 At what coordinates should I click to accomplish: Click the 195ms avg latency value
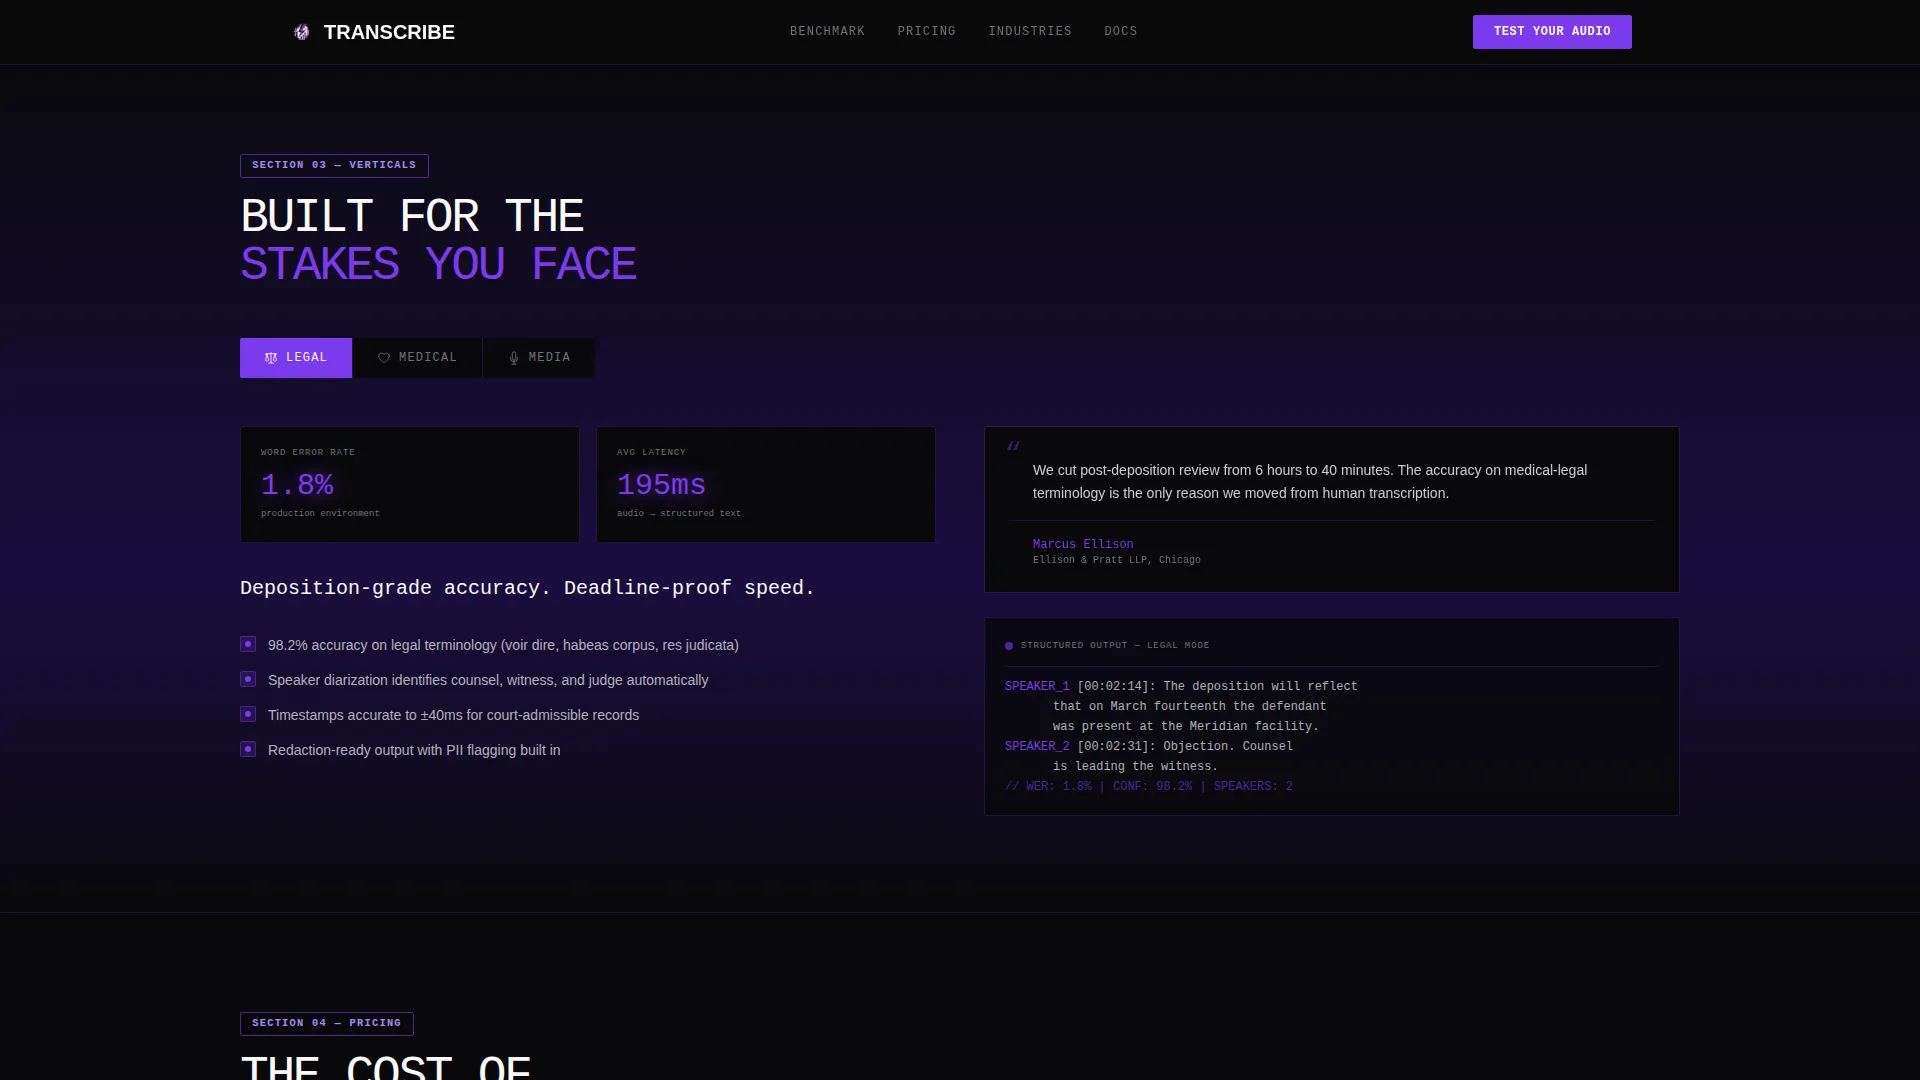point(661,485)
